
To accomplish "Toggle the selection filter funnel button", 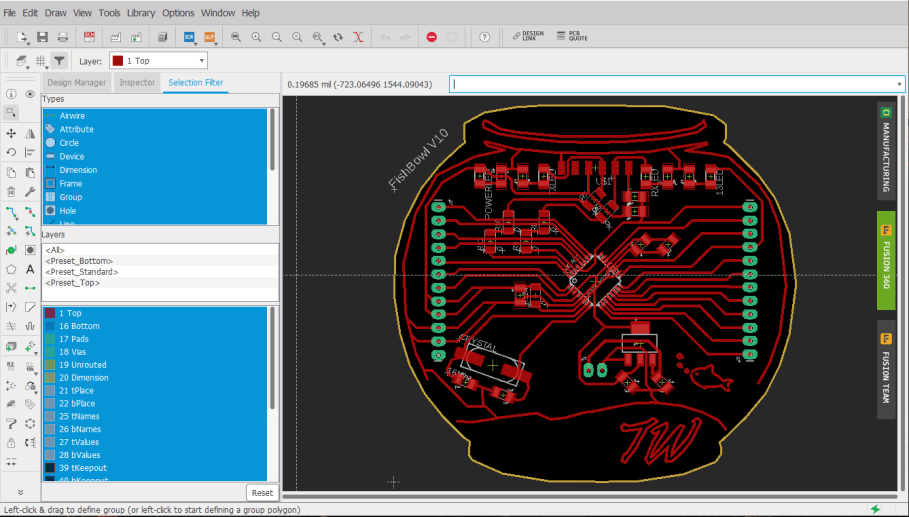I will tap(60, 61).
